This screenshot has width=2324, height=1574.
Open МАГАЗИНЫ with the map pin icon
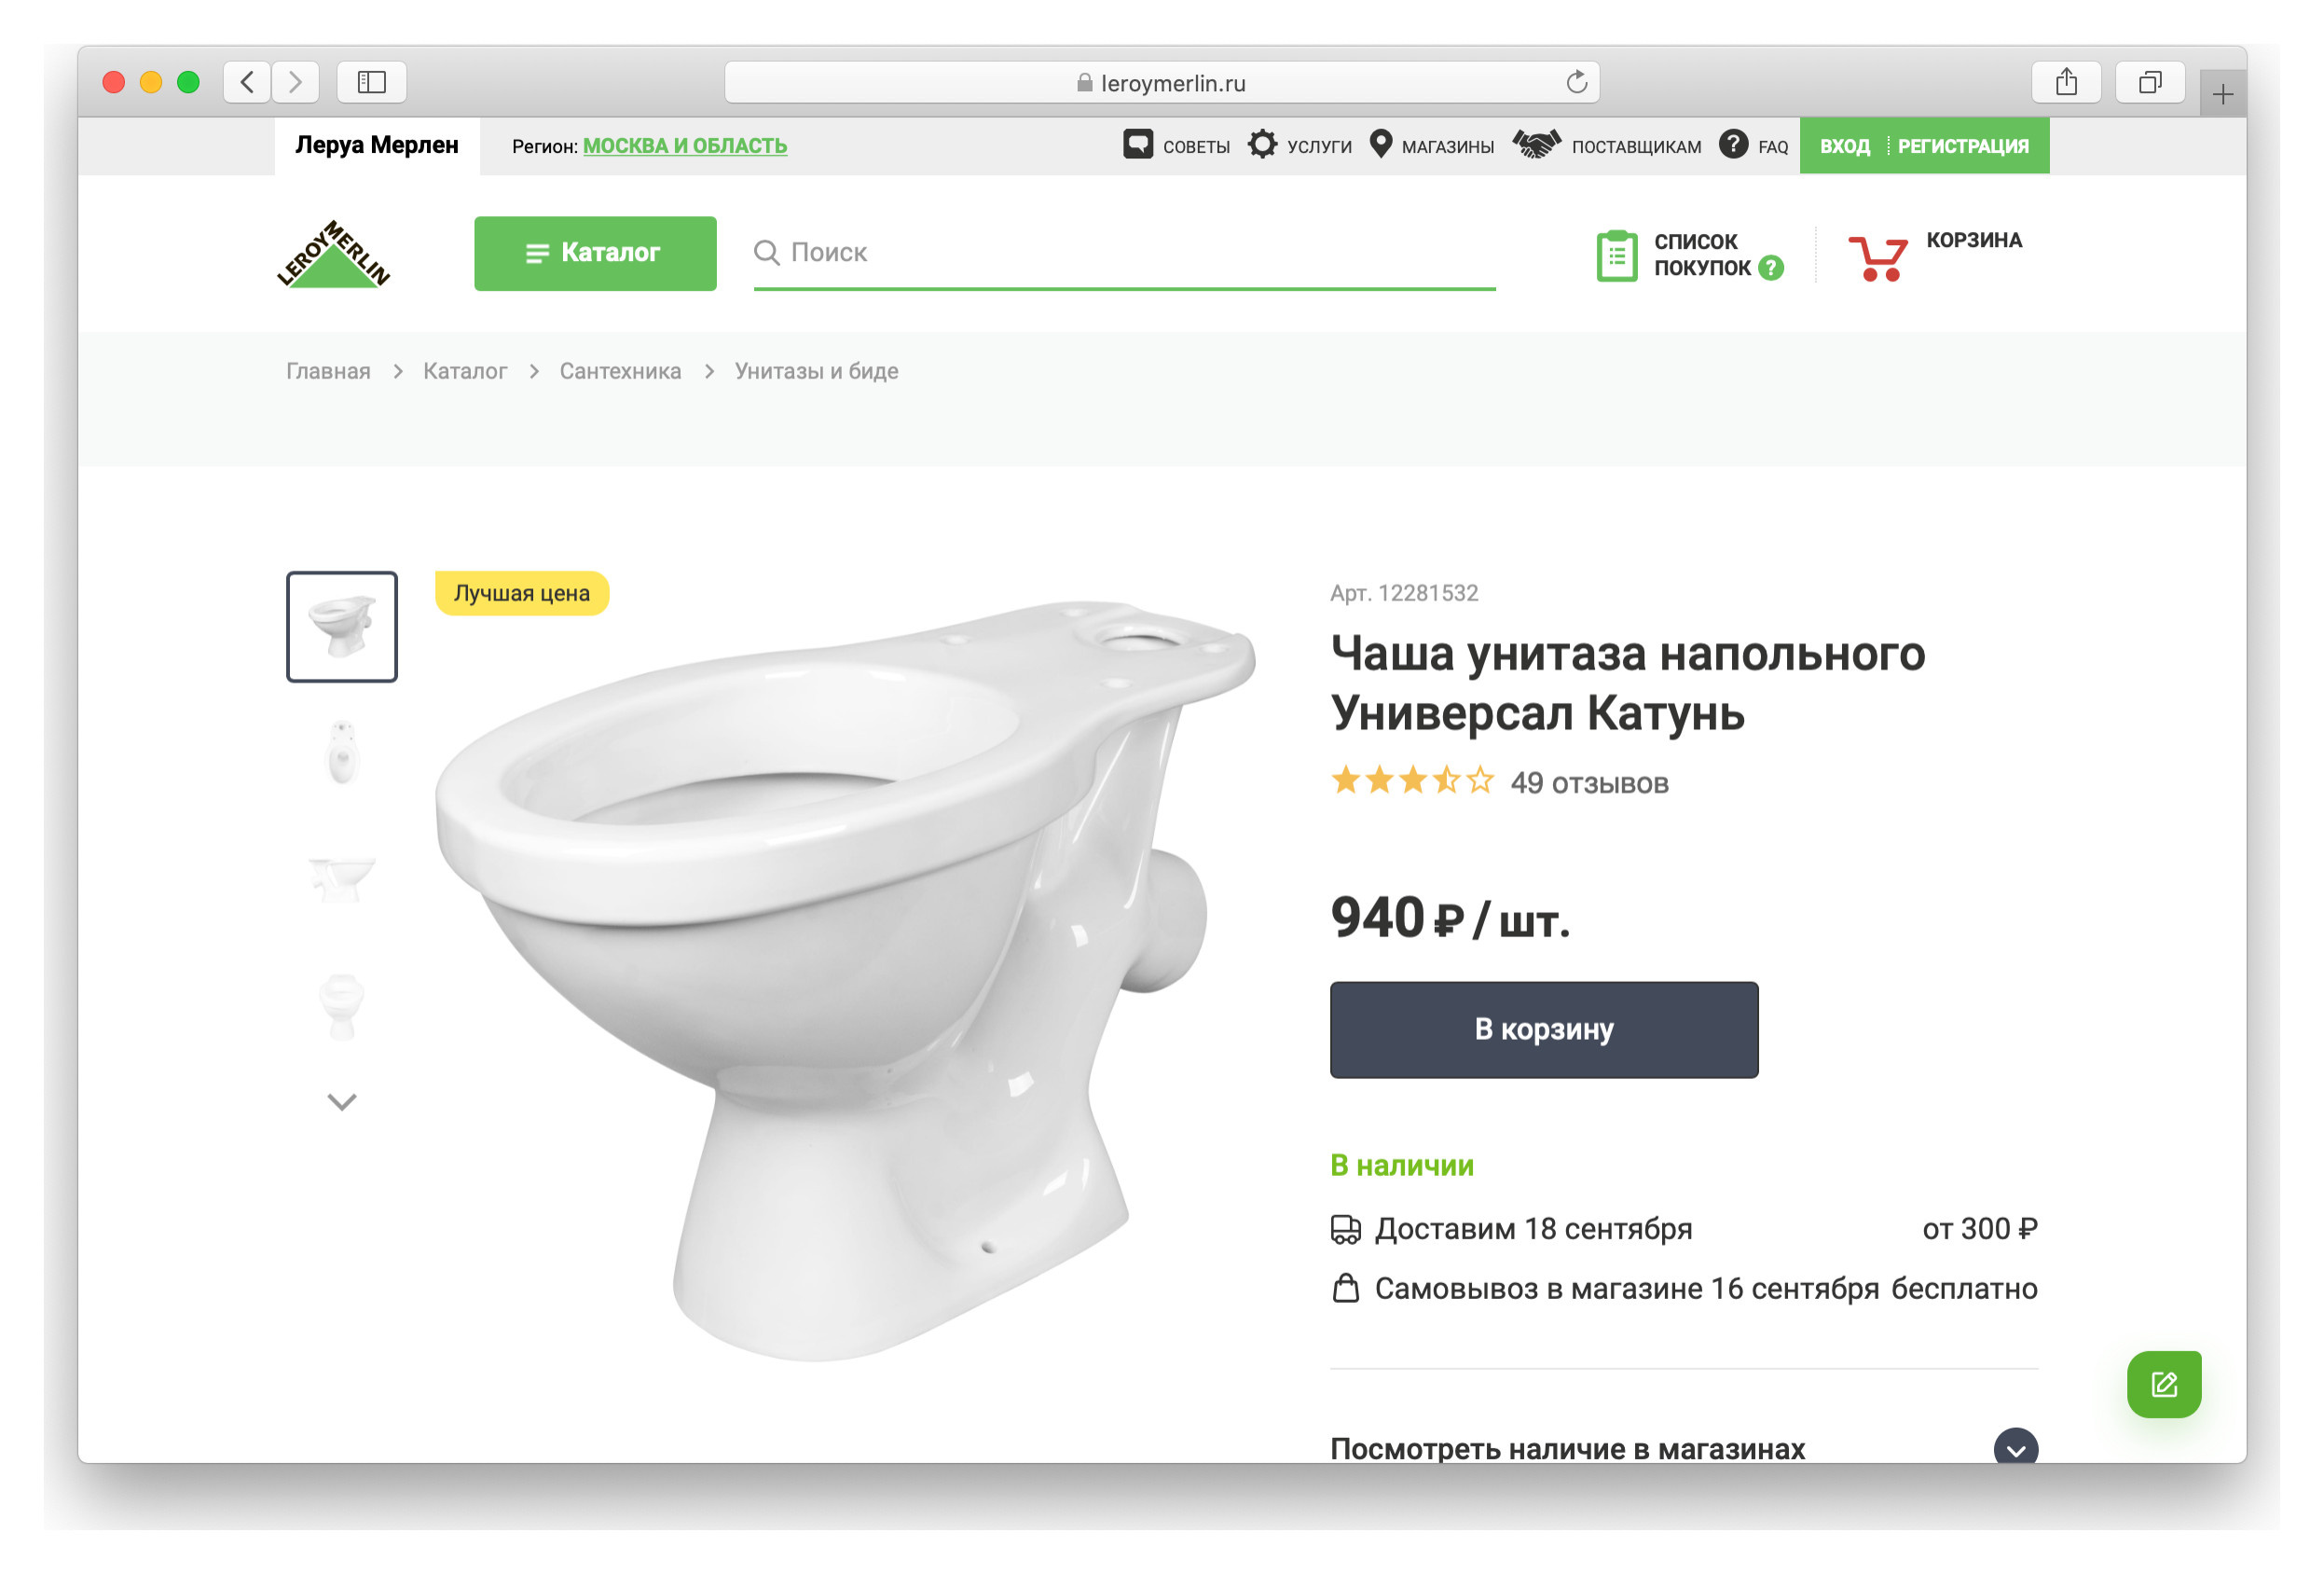click(x=1381, y=145)
